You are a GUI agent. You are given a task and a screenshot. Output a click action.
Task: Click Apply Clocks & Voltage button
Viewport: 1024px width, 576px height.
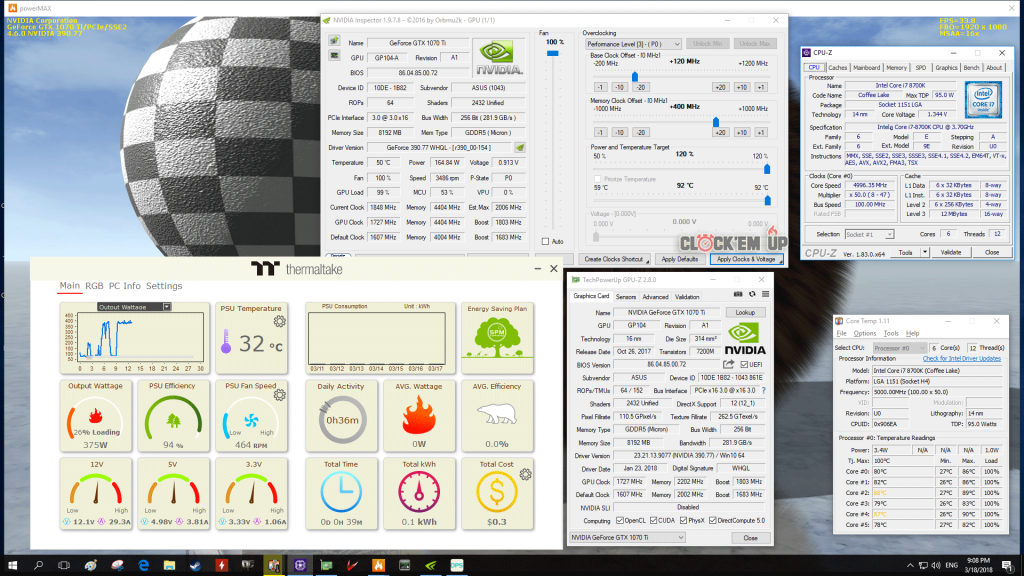pyautogui.click(x=746, y=258)
